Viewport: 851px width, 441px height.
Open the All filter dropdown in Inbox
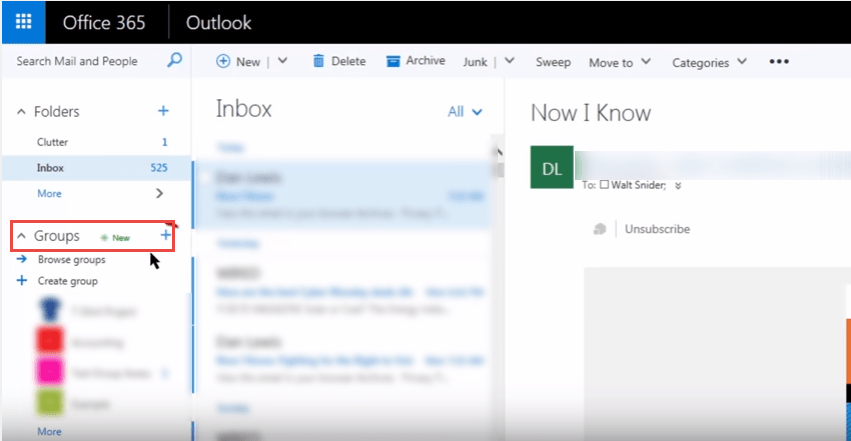click(465, 112)
